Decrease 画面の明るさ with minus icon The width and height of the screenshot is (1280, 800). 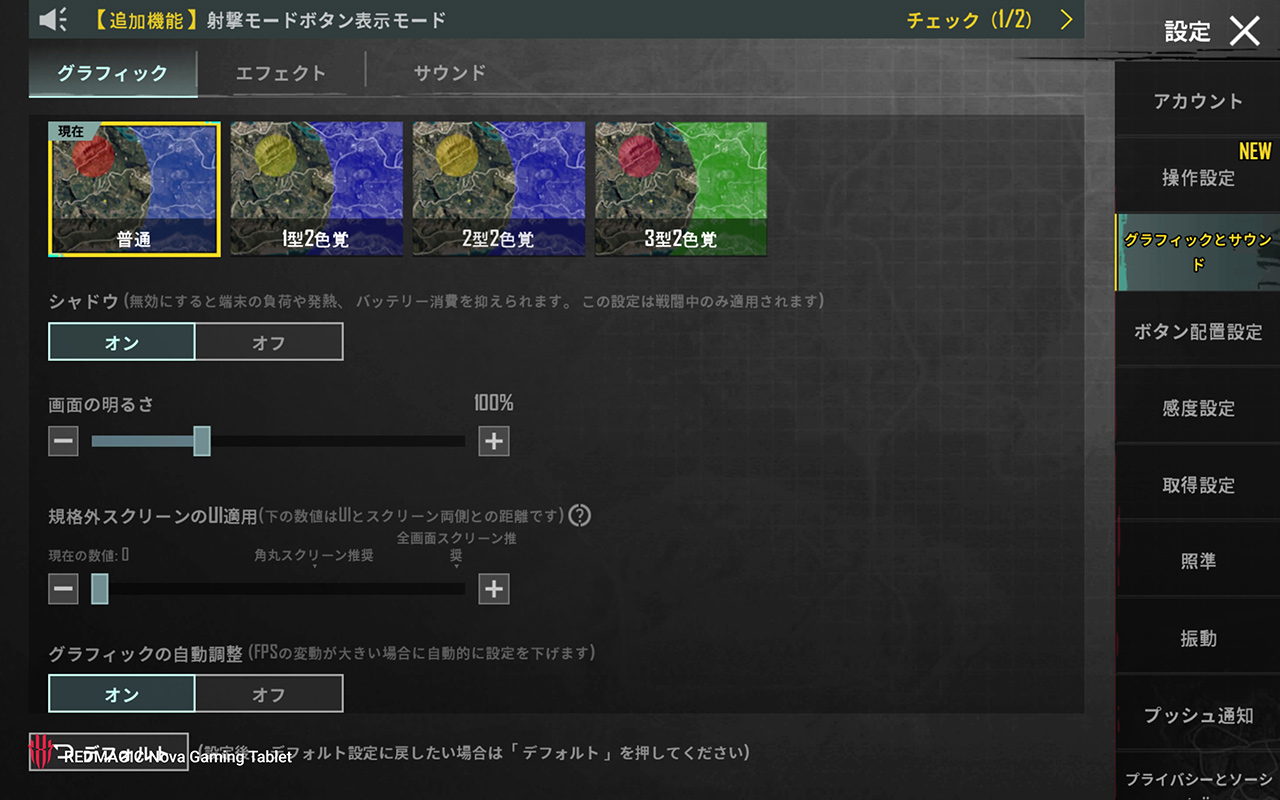click(x=63, y=441)
